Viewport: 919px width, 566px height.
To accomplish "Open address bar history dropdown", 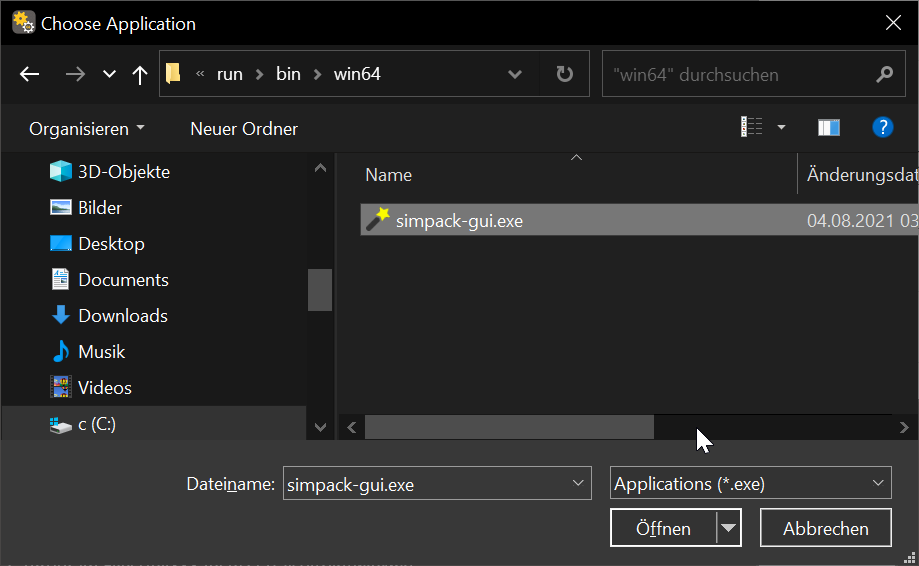I will click(x=515, y=74).
